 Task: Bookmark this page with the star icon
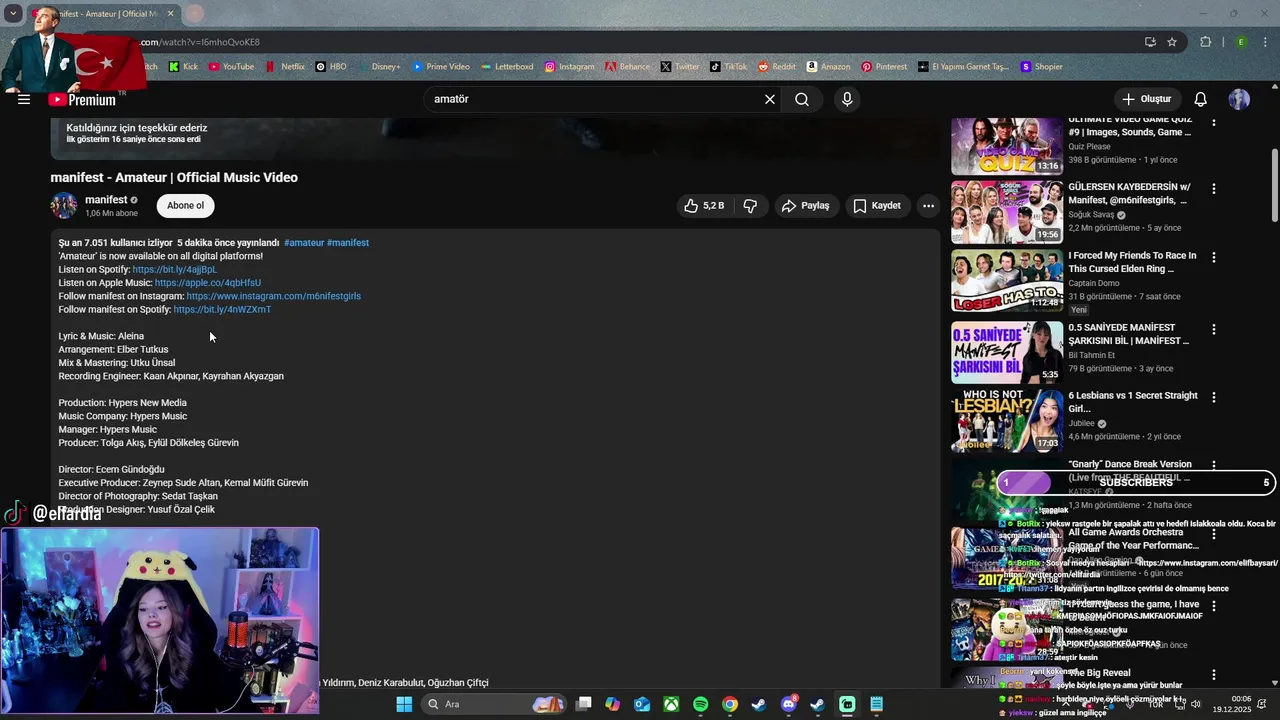1172,42
